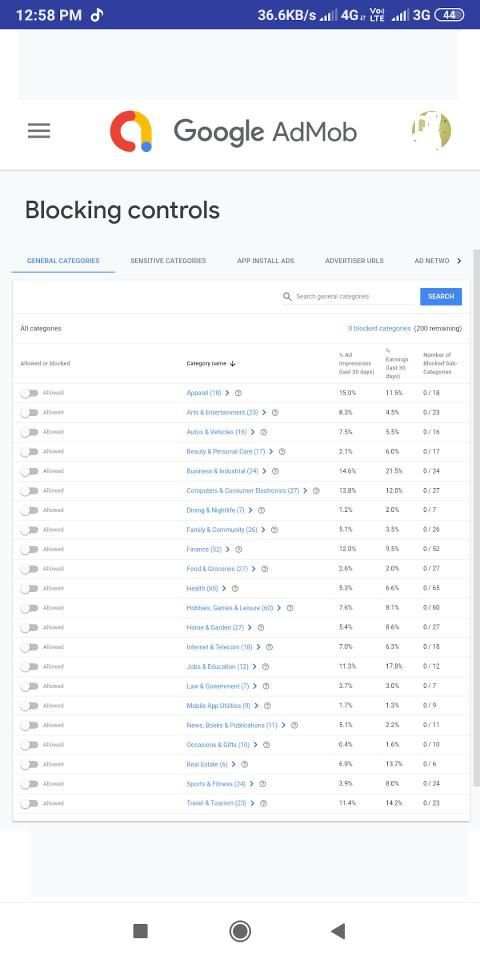Open Internet & Telecom category link
Image resolution: width=480 pixels, height=960 pixels.
[219, 647]
